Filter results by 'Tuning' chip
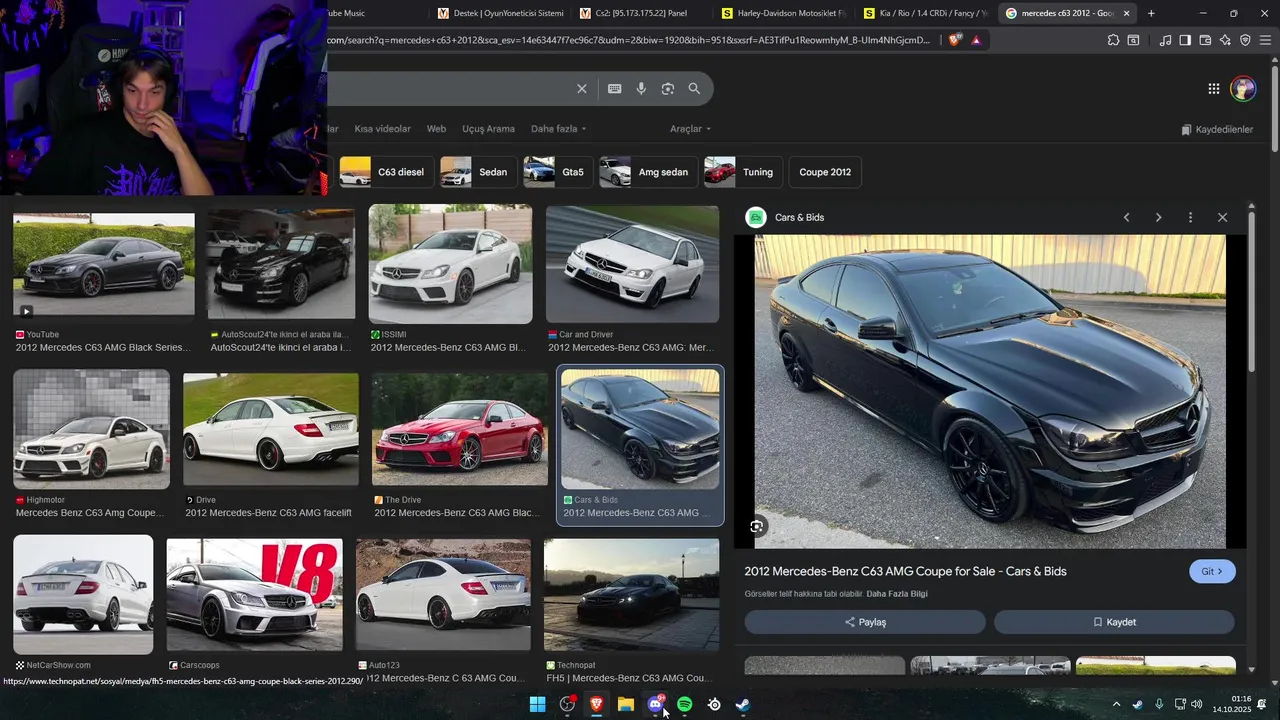The image size is (1280, 720). 743,172
